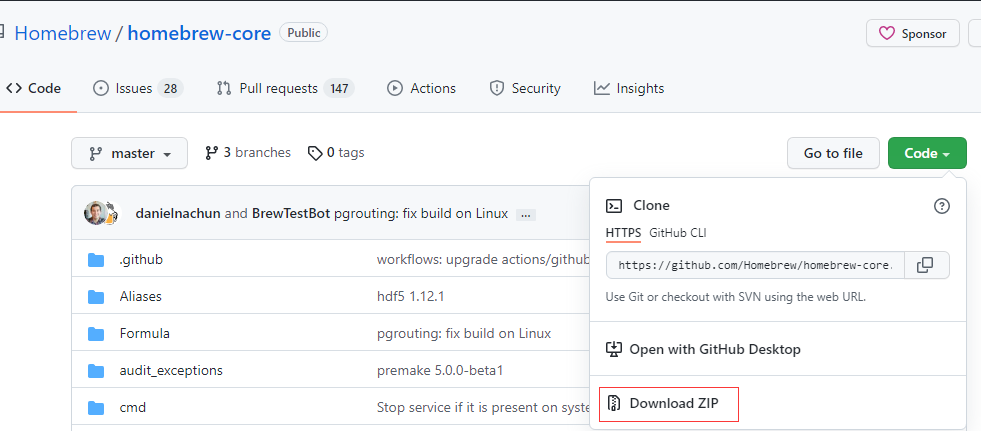The width and height of the screenshot is (981, 431).
Task: Click the BrewTestBot avatar icon
Action: (x=113, y=214)
